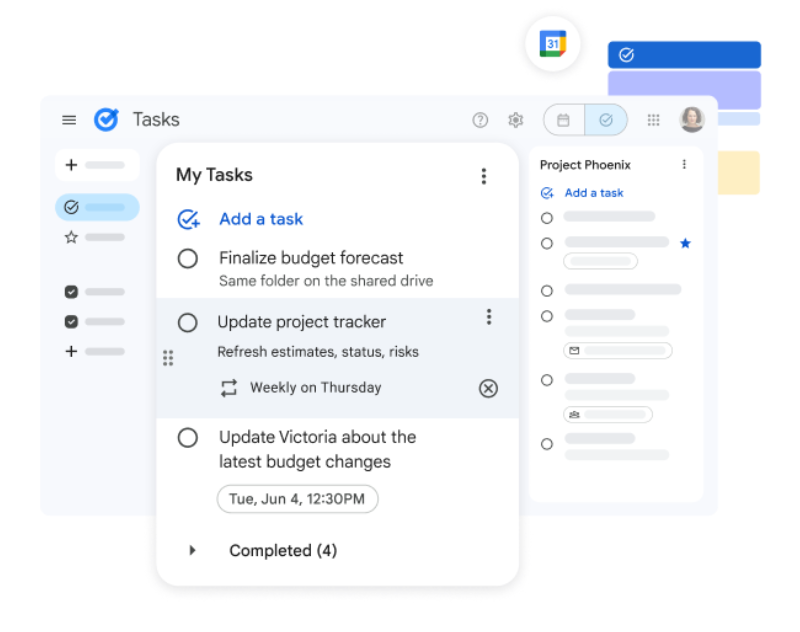Screen dimensions: 800x632
Task: Mark Finalize budget forecast as complete
Action: point(187,259)
